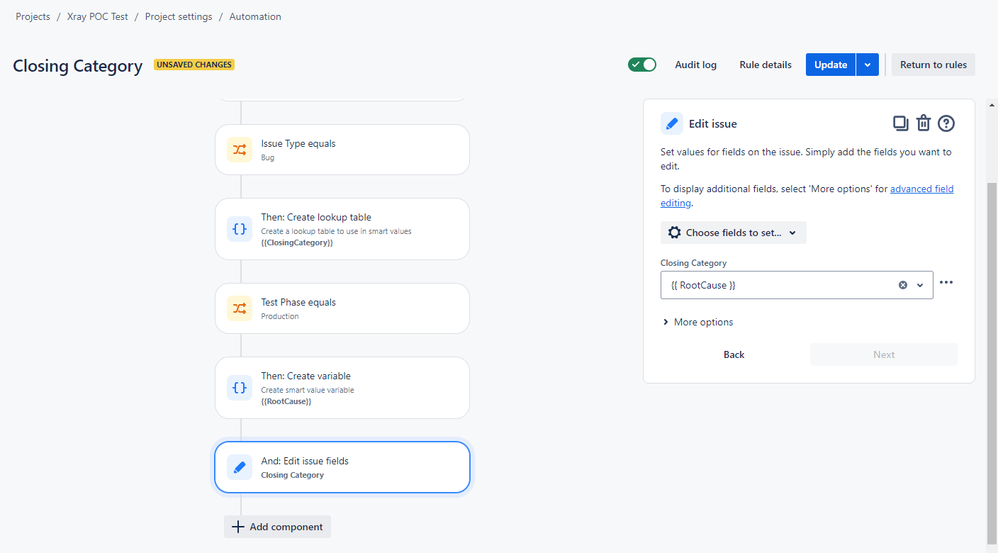The image size is (998, 553).
Task: Click the plus icon on Add component
Action: tap(237, 527)
